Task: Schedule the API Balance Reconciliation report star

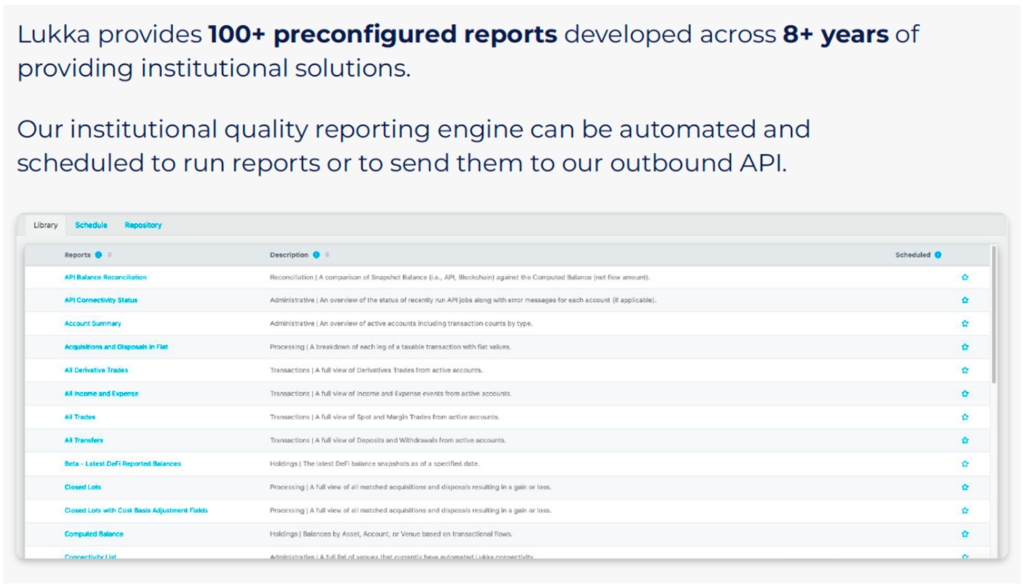Action: (965, 277)
